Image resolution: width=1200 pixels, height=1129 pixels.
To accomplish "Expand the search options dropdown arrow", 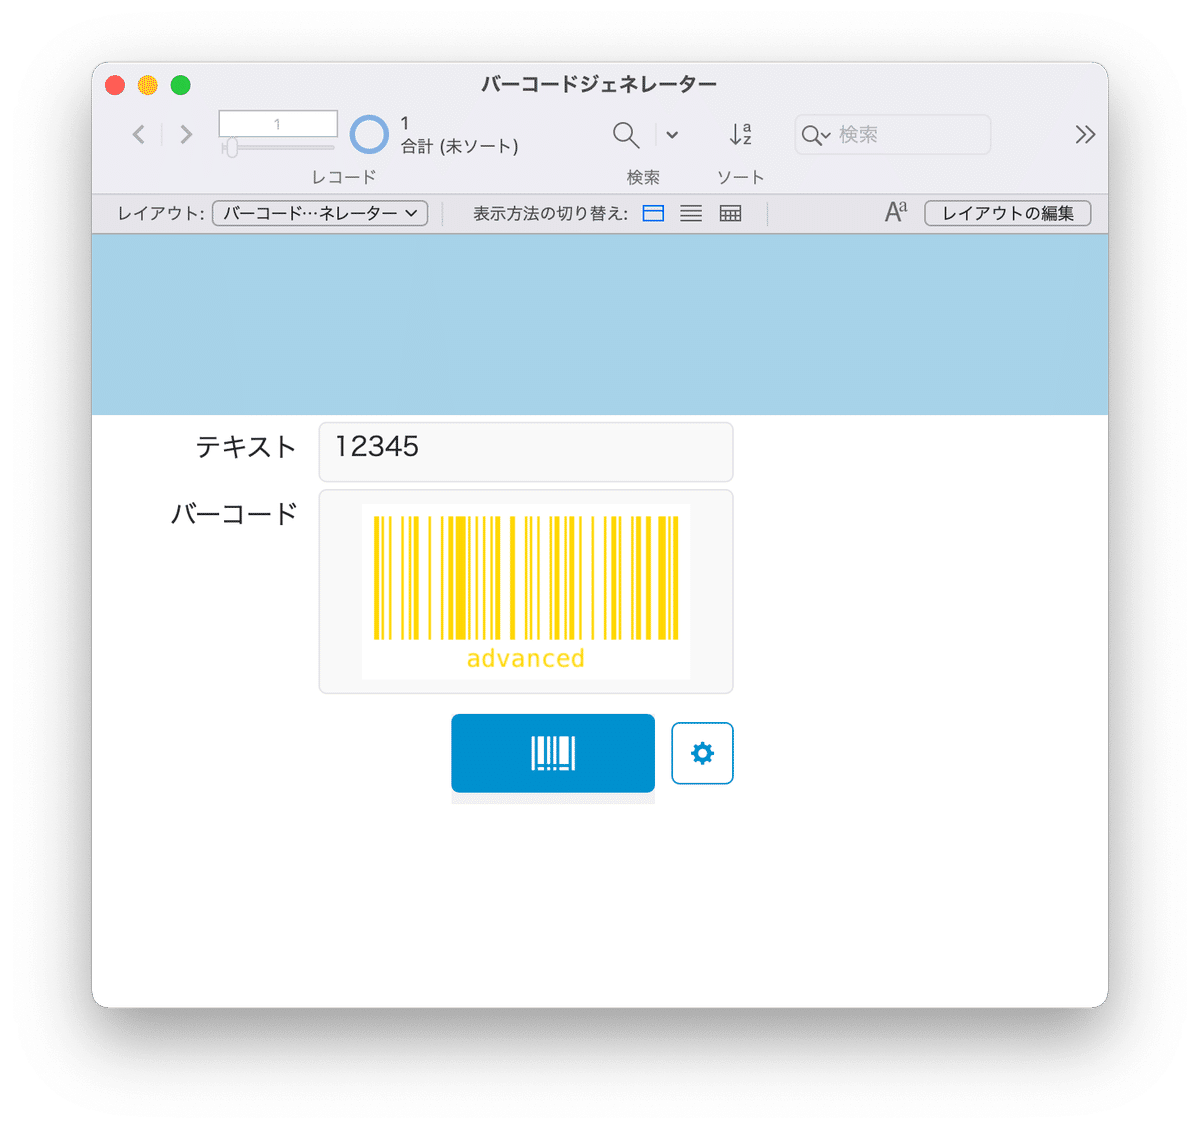I will (672, 135).
